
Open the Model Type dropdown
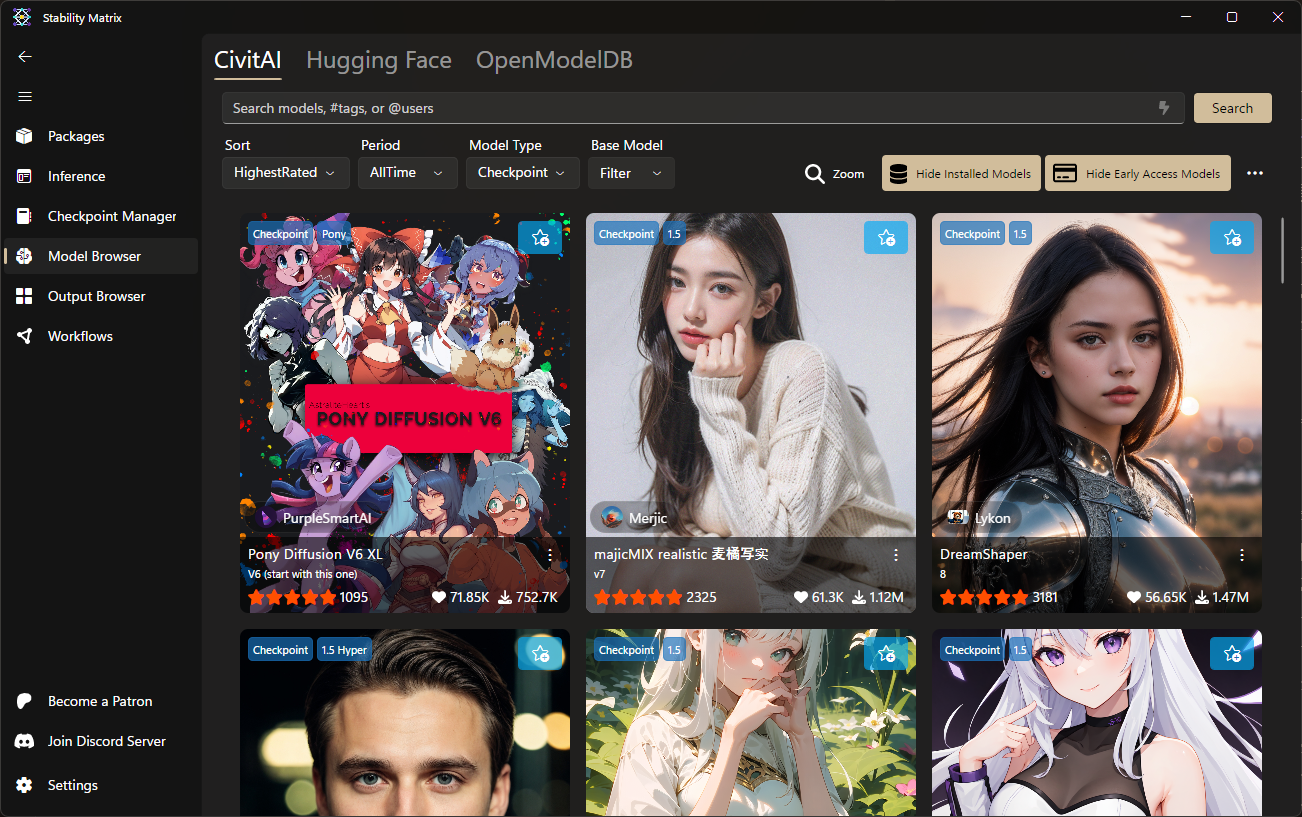point(523,173)
